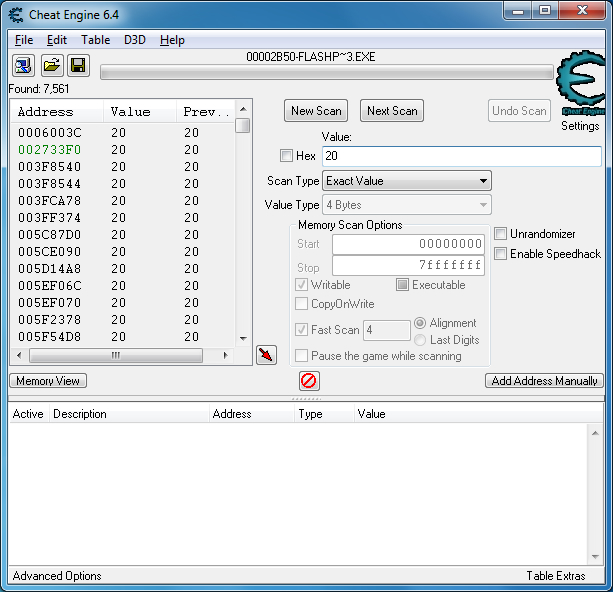
Task: Click the results list horizontal scrollbar thumb
Action: 116,355
